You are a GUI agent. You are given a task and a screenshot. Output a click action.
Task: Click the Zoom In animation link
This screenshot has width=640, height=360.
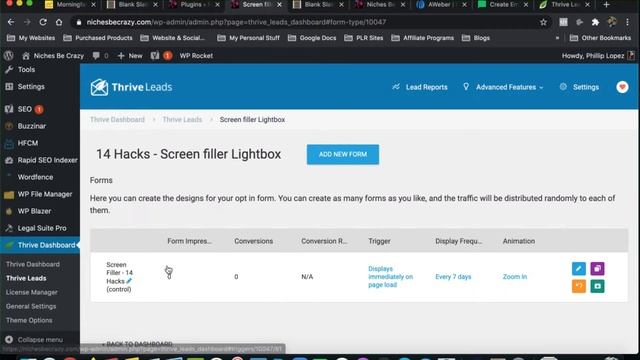click(515, 277)
